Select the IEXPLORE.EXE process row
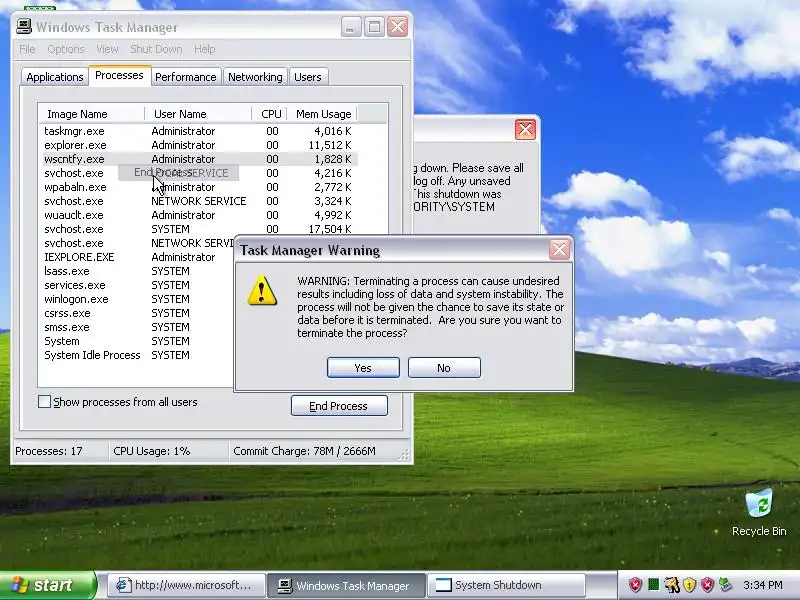Screen dimensions: 800x600 pyautogui.click(x=137, y=257)
